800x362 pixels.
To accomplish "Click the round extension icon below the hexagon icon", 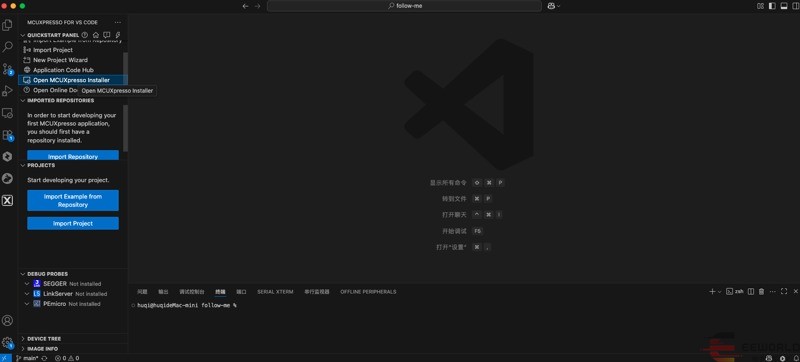I will coord(7,178).
